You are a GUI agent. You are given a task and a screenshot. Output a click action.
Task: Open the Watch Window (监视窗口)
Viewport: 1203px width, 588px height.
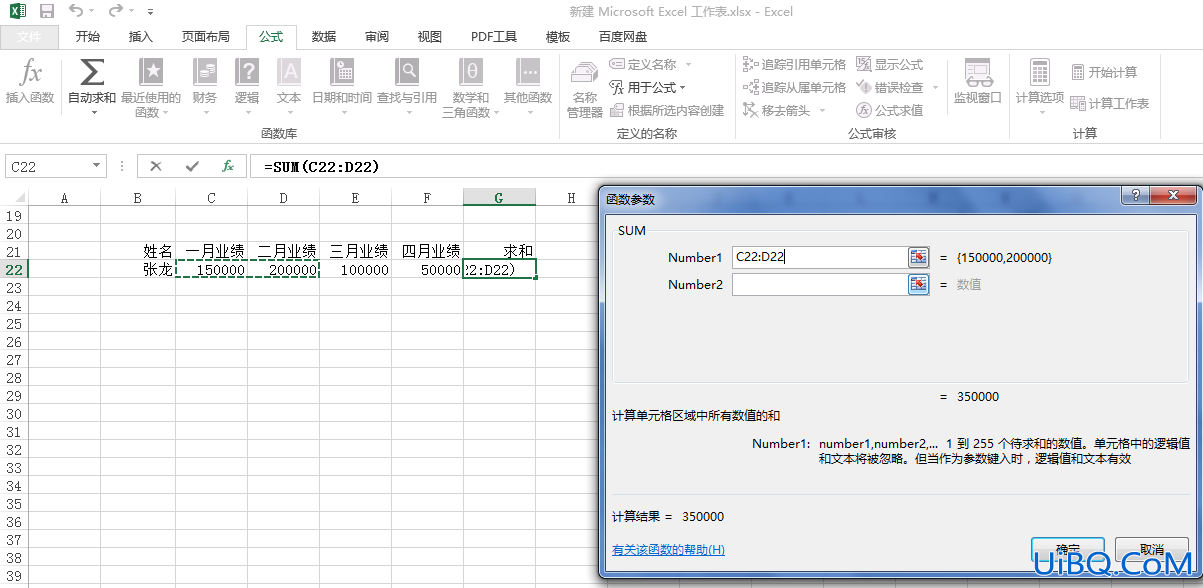977,83
